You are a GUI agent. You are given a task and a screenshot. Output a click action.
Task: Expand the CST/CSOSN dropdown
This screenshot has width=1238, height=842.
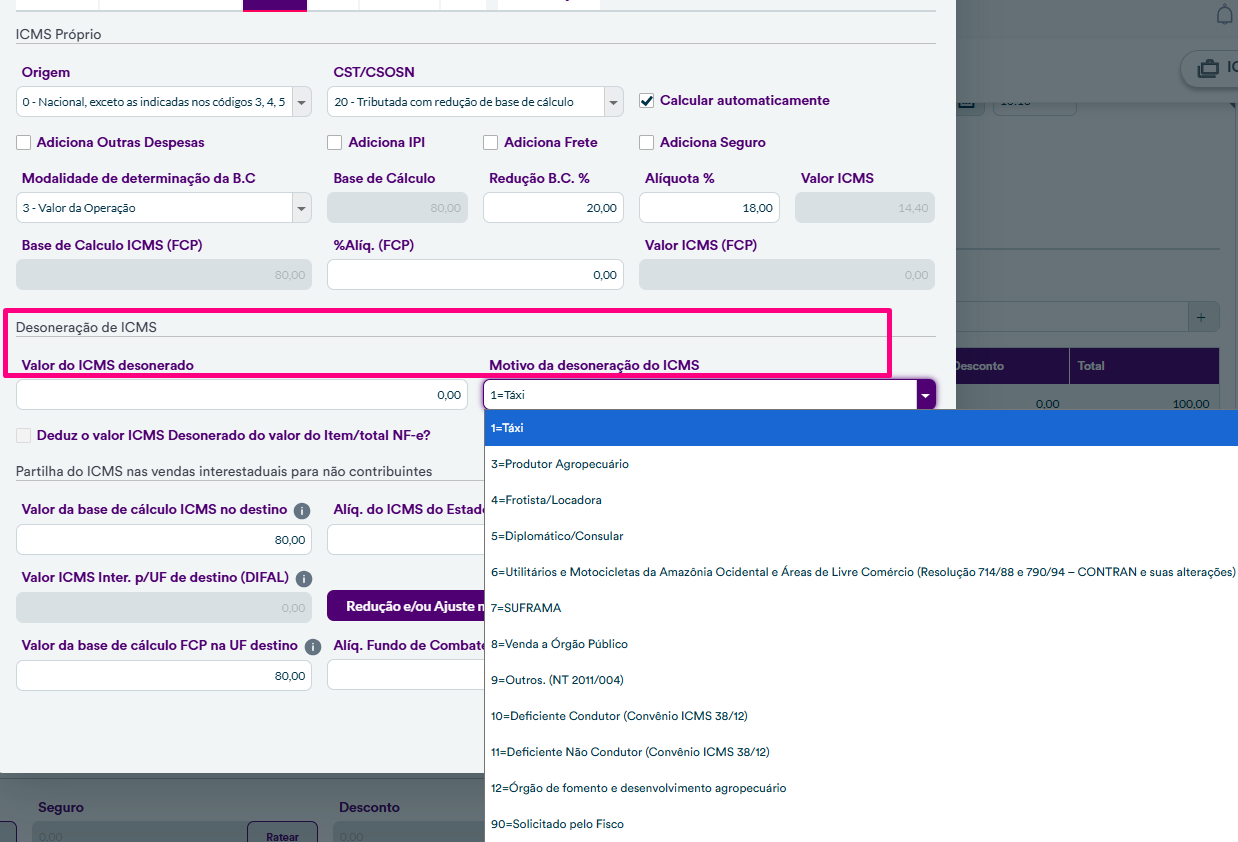[x=613, y=102]
